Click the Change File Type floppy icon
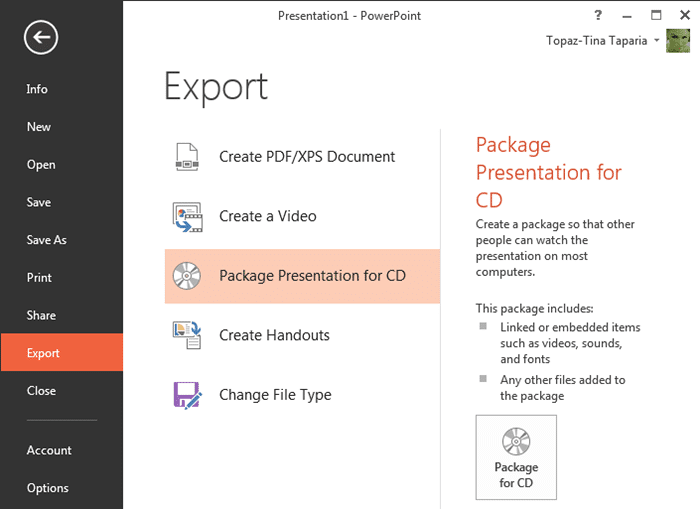 pos(188,395)
